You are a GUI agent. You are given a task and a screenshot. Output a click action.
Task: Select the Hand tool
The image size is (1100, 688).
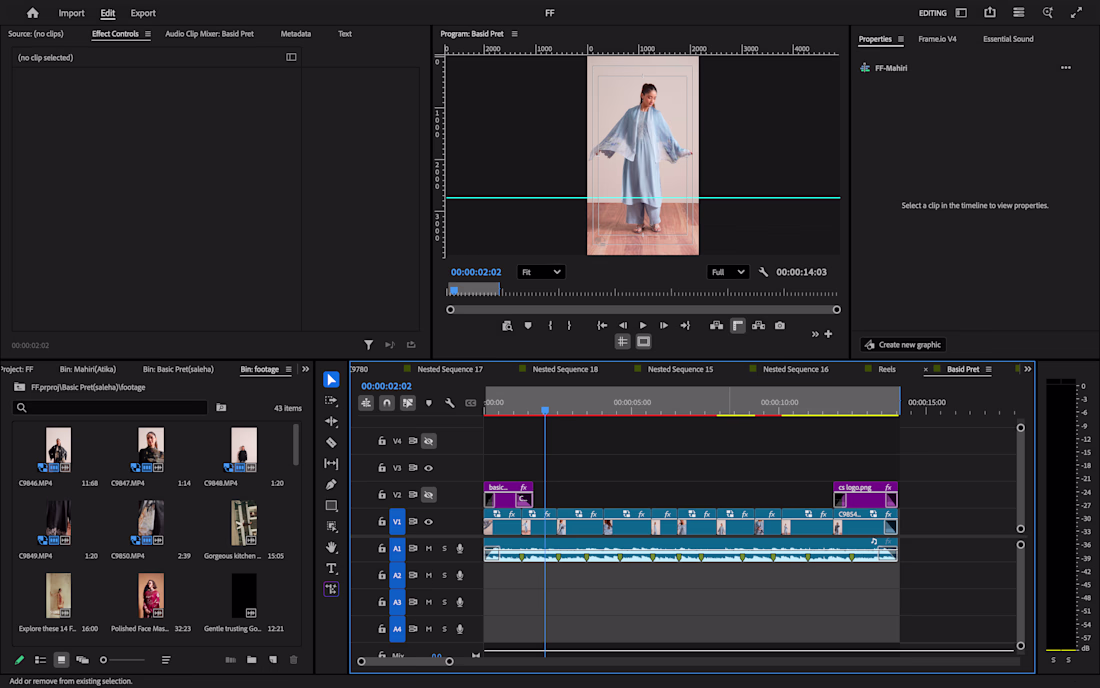coord(331,547)
